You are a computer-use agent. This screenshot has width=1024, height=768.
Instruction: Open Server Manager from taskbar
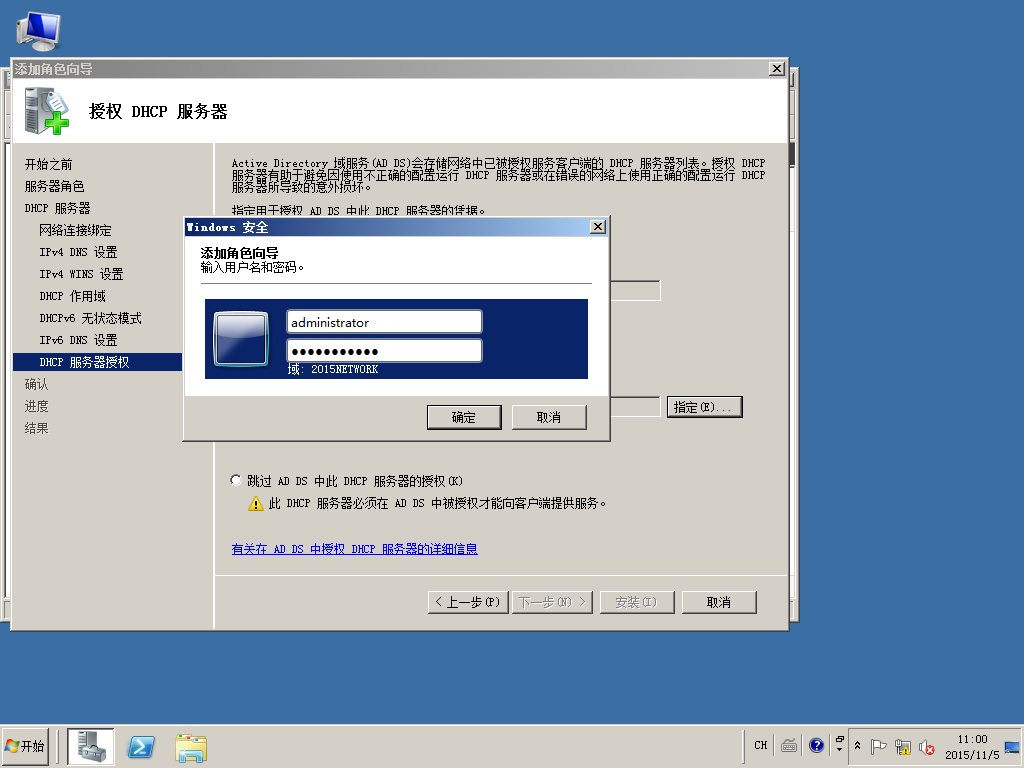[x=91, y=746]
